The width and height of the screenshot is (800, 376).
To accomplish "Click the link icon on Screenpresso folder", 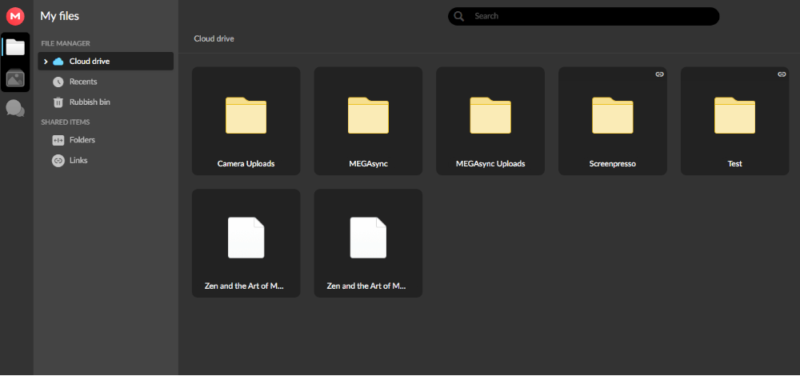I will click(659, 74).
